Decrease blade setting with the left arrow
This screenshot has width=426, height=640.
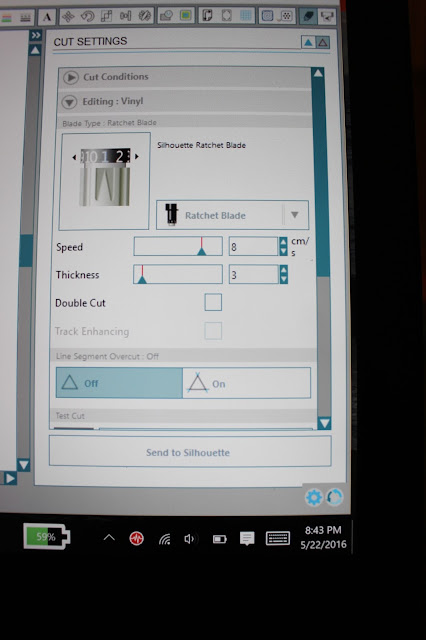click(x=74, y=157)
